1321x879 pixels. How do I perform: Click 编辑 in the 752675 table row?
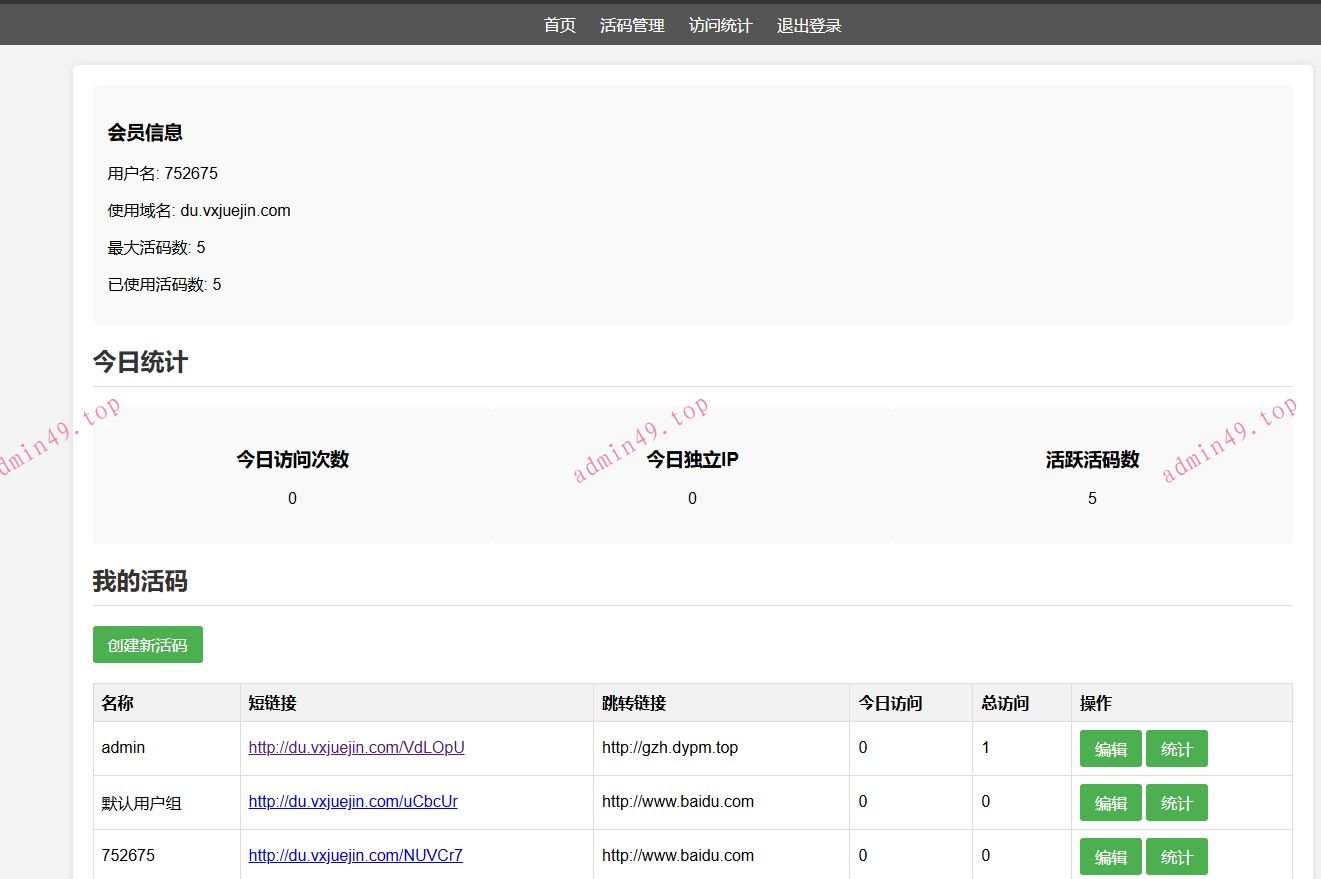coord(1110,857)
